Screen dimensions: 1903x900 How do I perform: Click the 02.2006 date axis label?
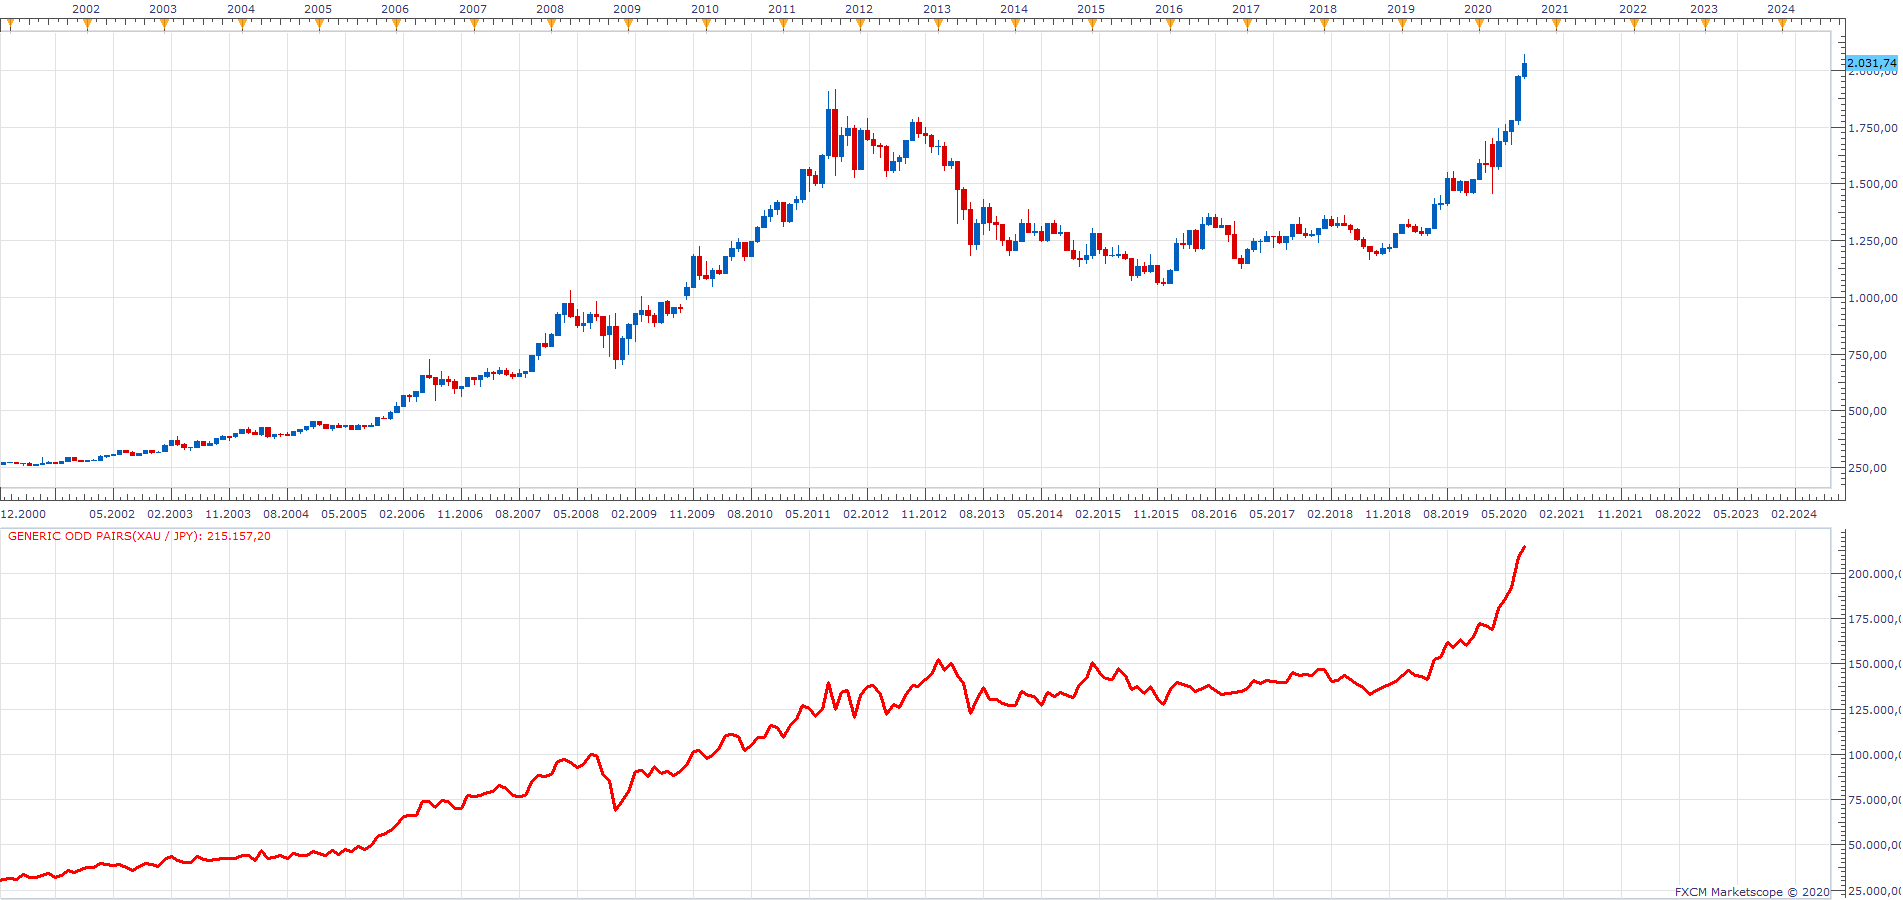402,514
